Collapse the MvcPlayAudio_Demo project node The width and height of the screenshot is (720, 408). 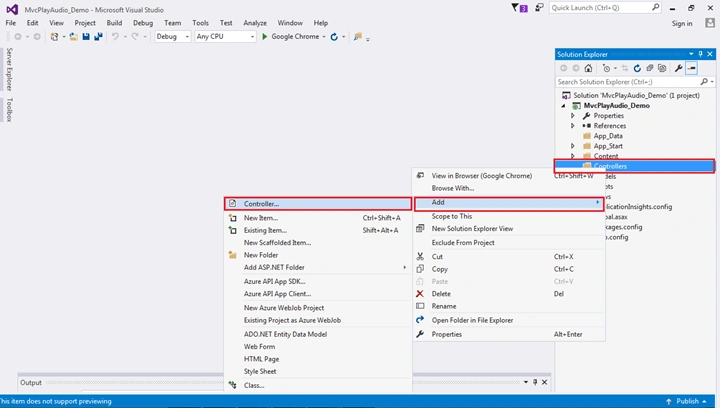[x=563, y=106]
